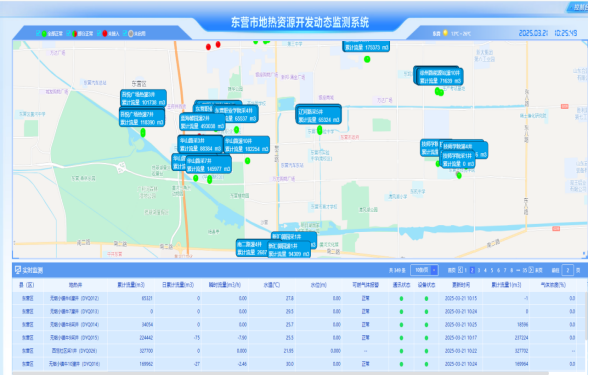Click the 首页 first page link
589x376 pixels.
(452, 270)
